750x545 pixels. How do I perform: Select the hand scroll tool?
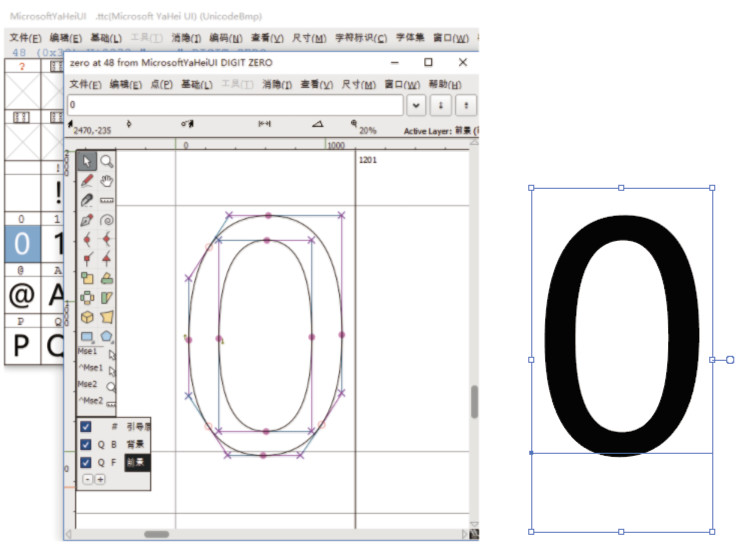click(x=106, y=181)
